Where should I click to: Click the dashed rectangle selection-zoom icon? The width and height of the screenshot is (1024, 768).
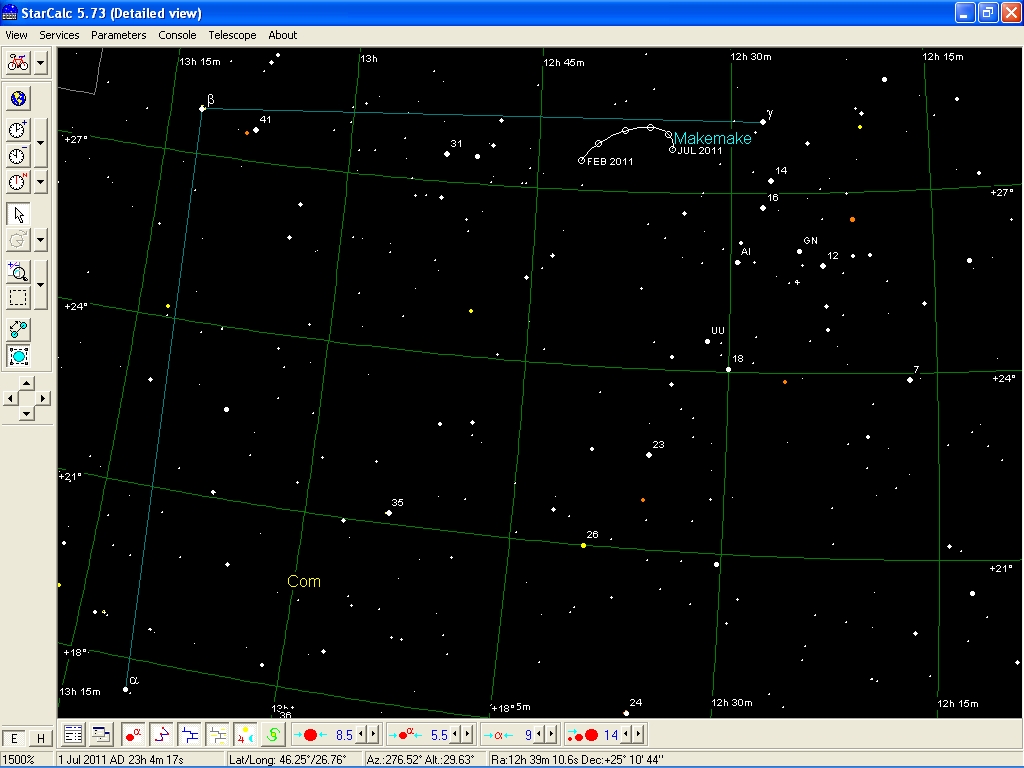18,297
